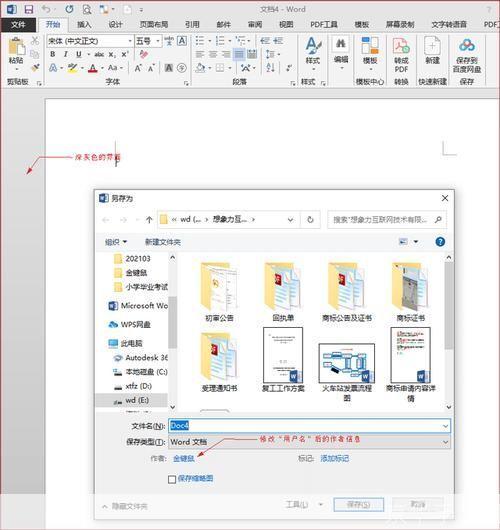Enable Save Thumbnail (保存缩略图) checkbox
This screenshot has width=500, height=530.
[172, 479]
